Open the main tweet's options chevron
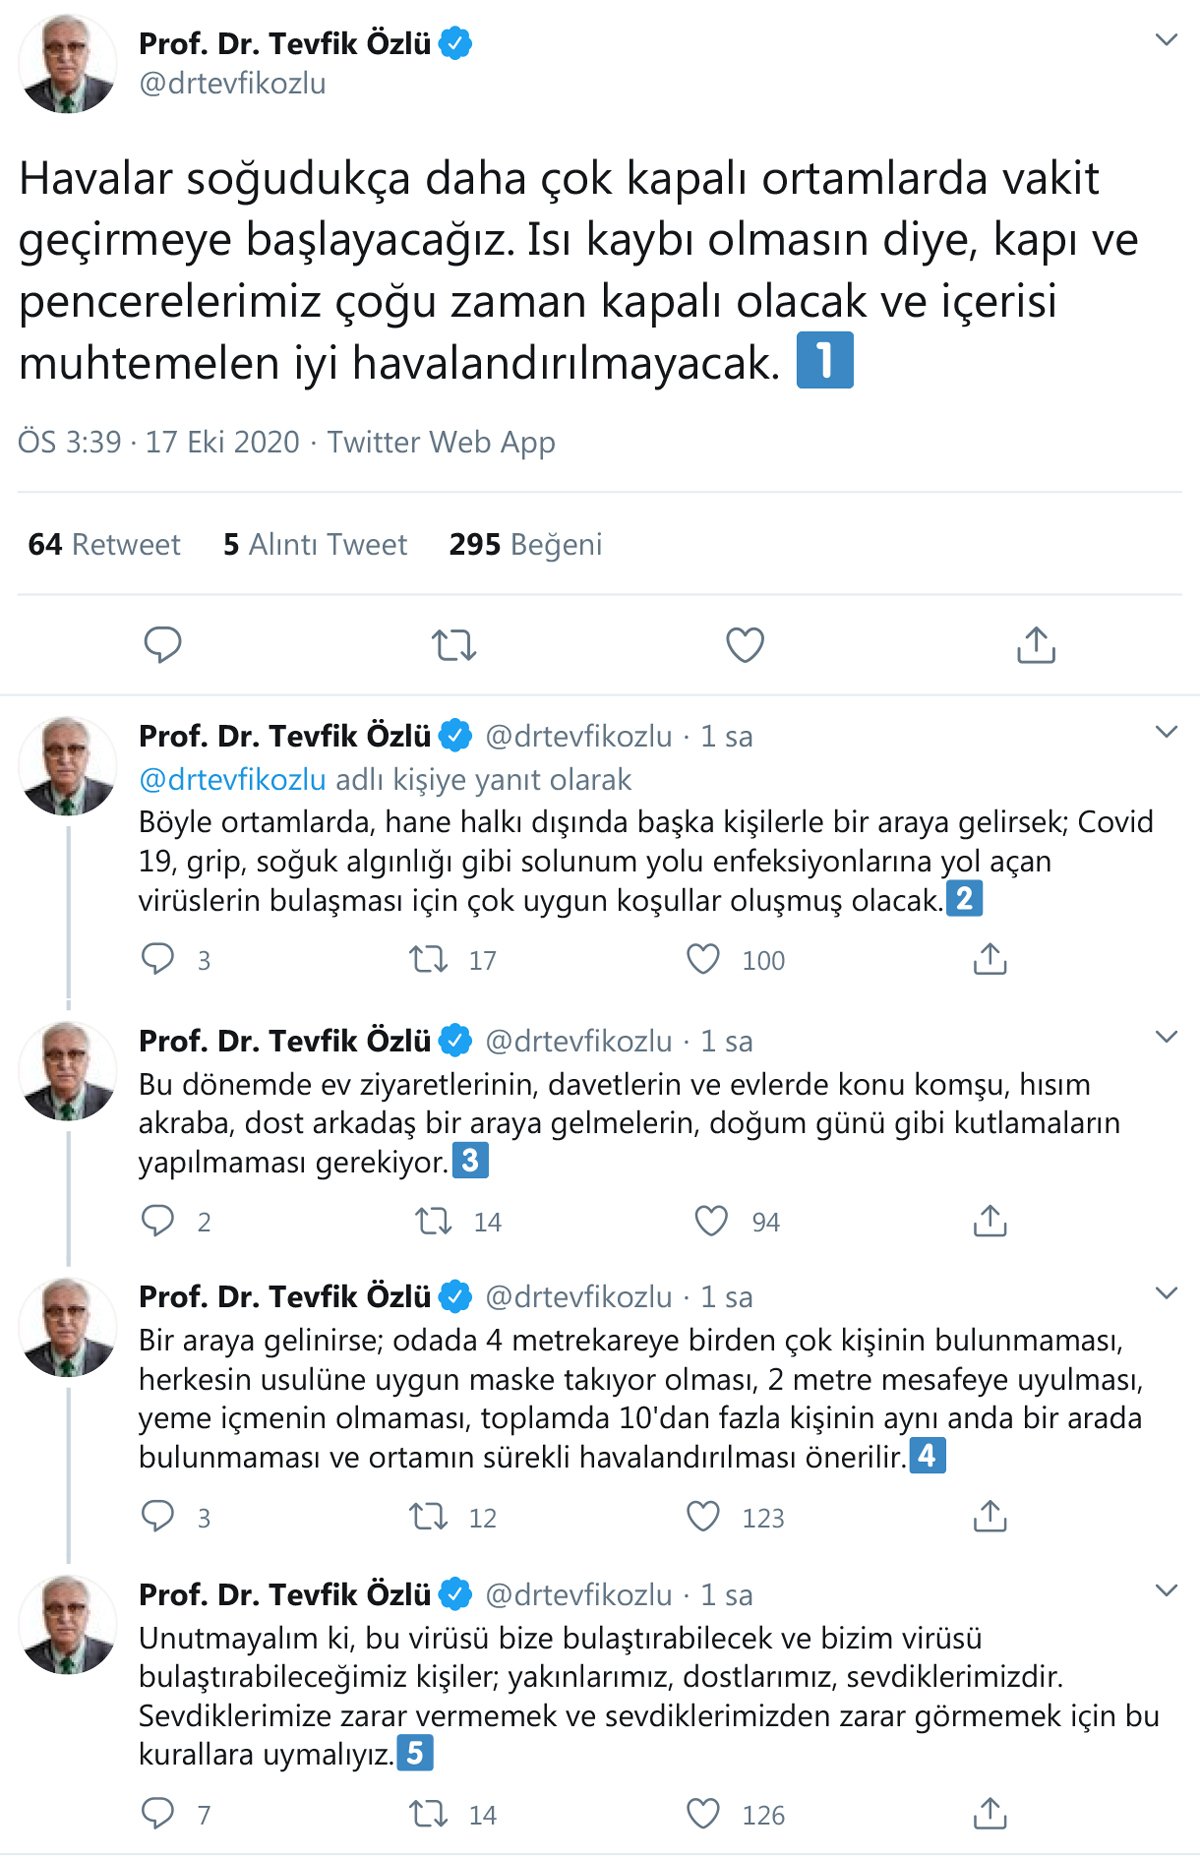The height and width of the screenshot is (1857, 1200). coord(1166,41)
